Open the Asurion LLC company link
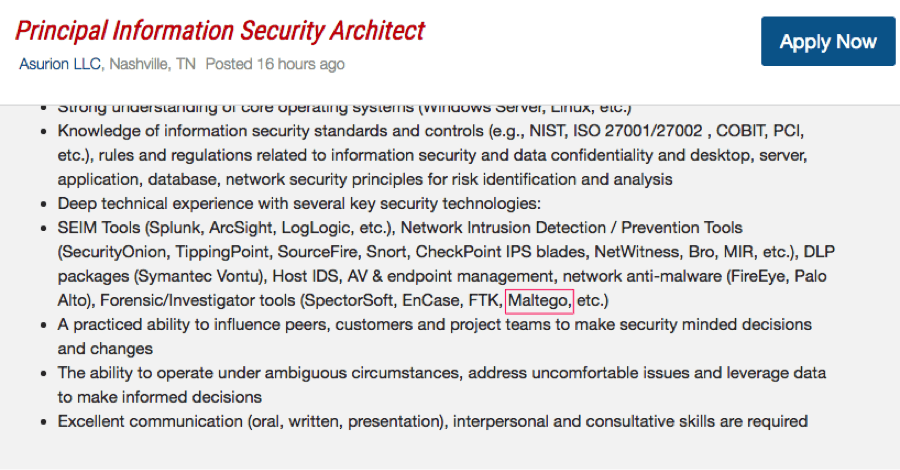 point(60,64)
